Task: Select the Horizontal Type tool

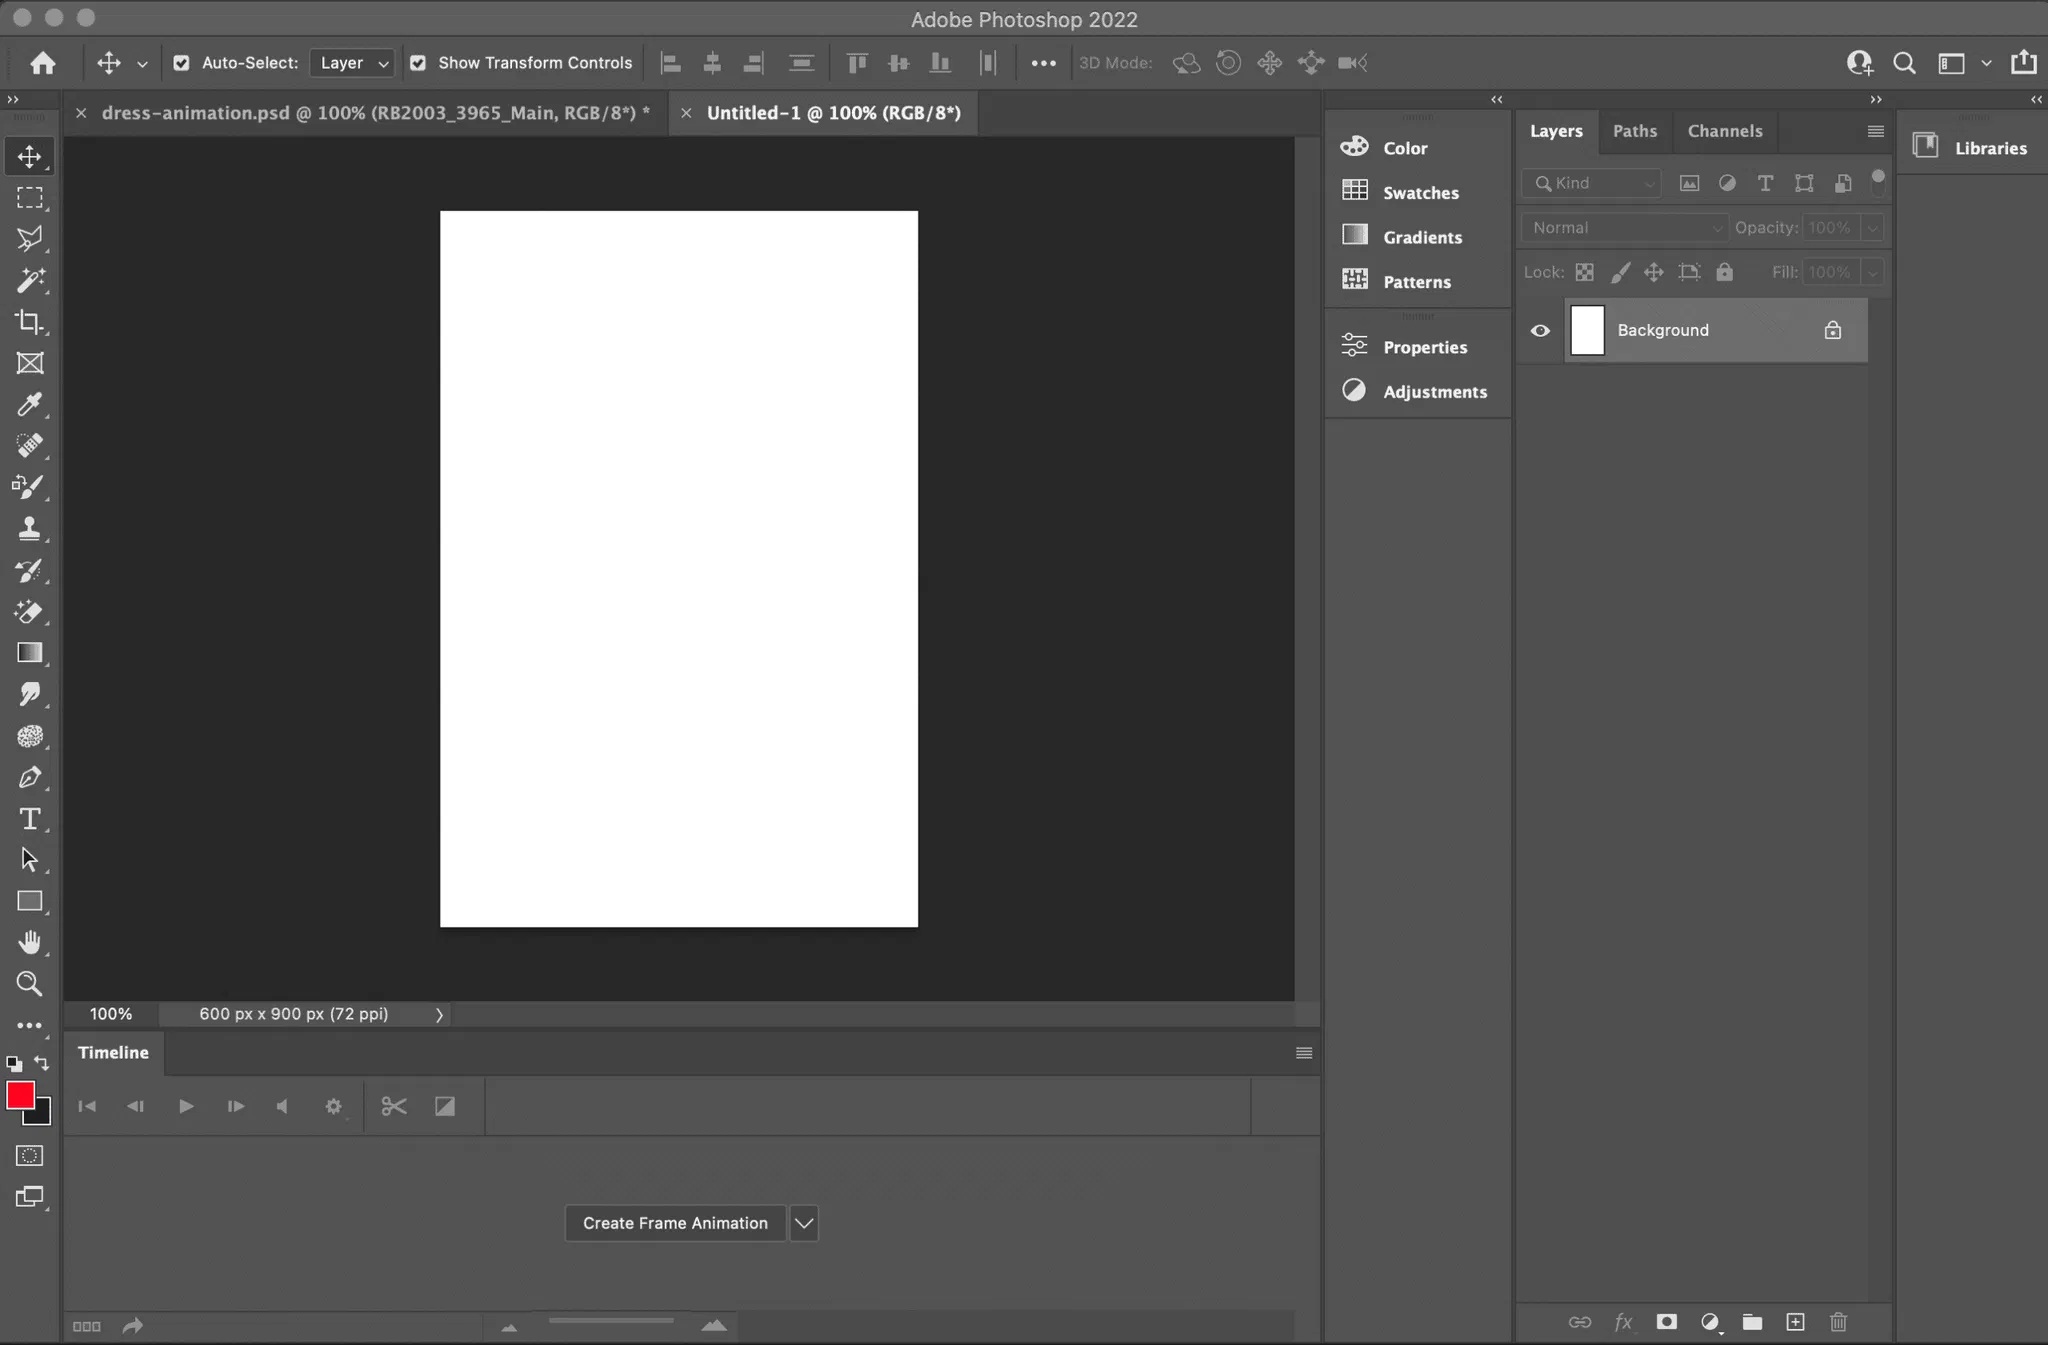Action: 29,819
